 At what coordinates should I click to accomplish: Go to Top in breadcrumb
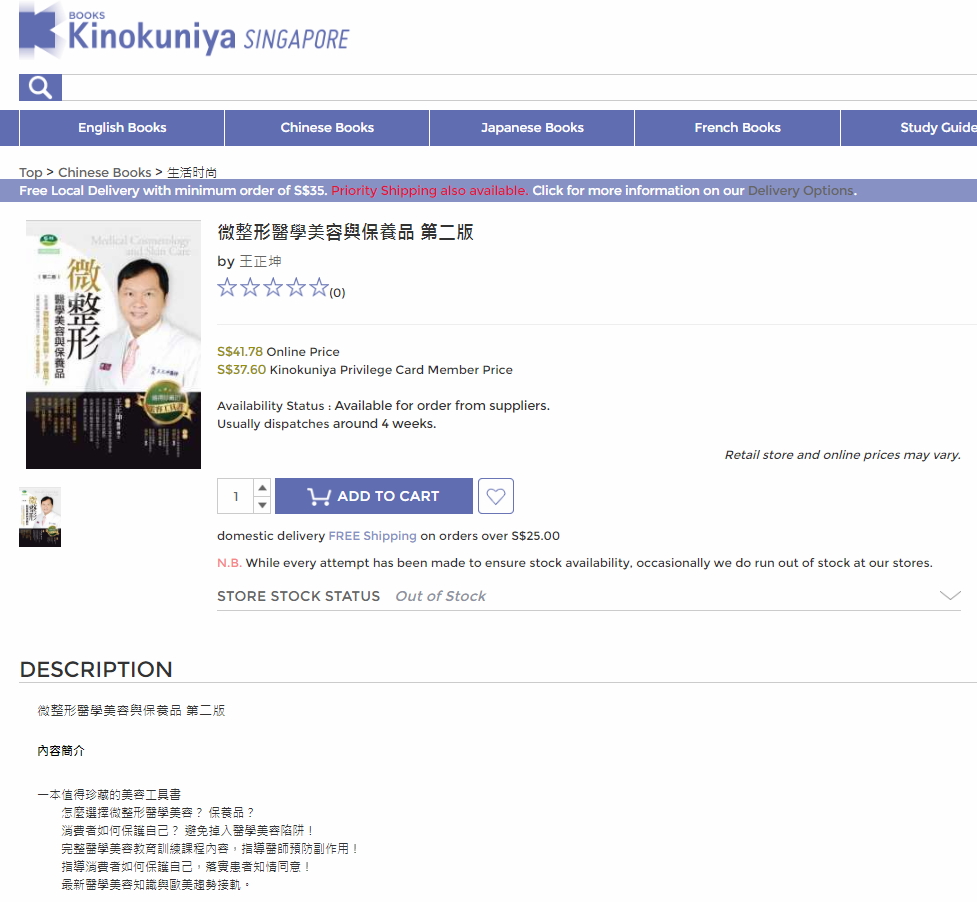pos(31,173)
